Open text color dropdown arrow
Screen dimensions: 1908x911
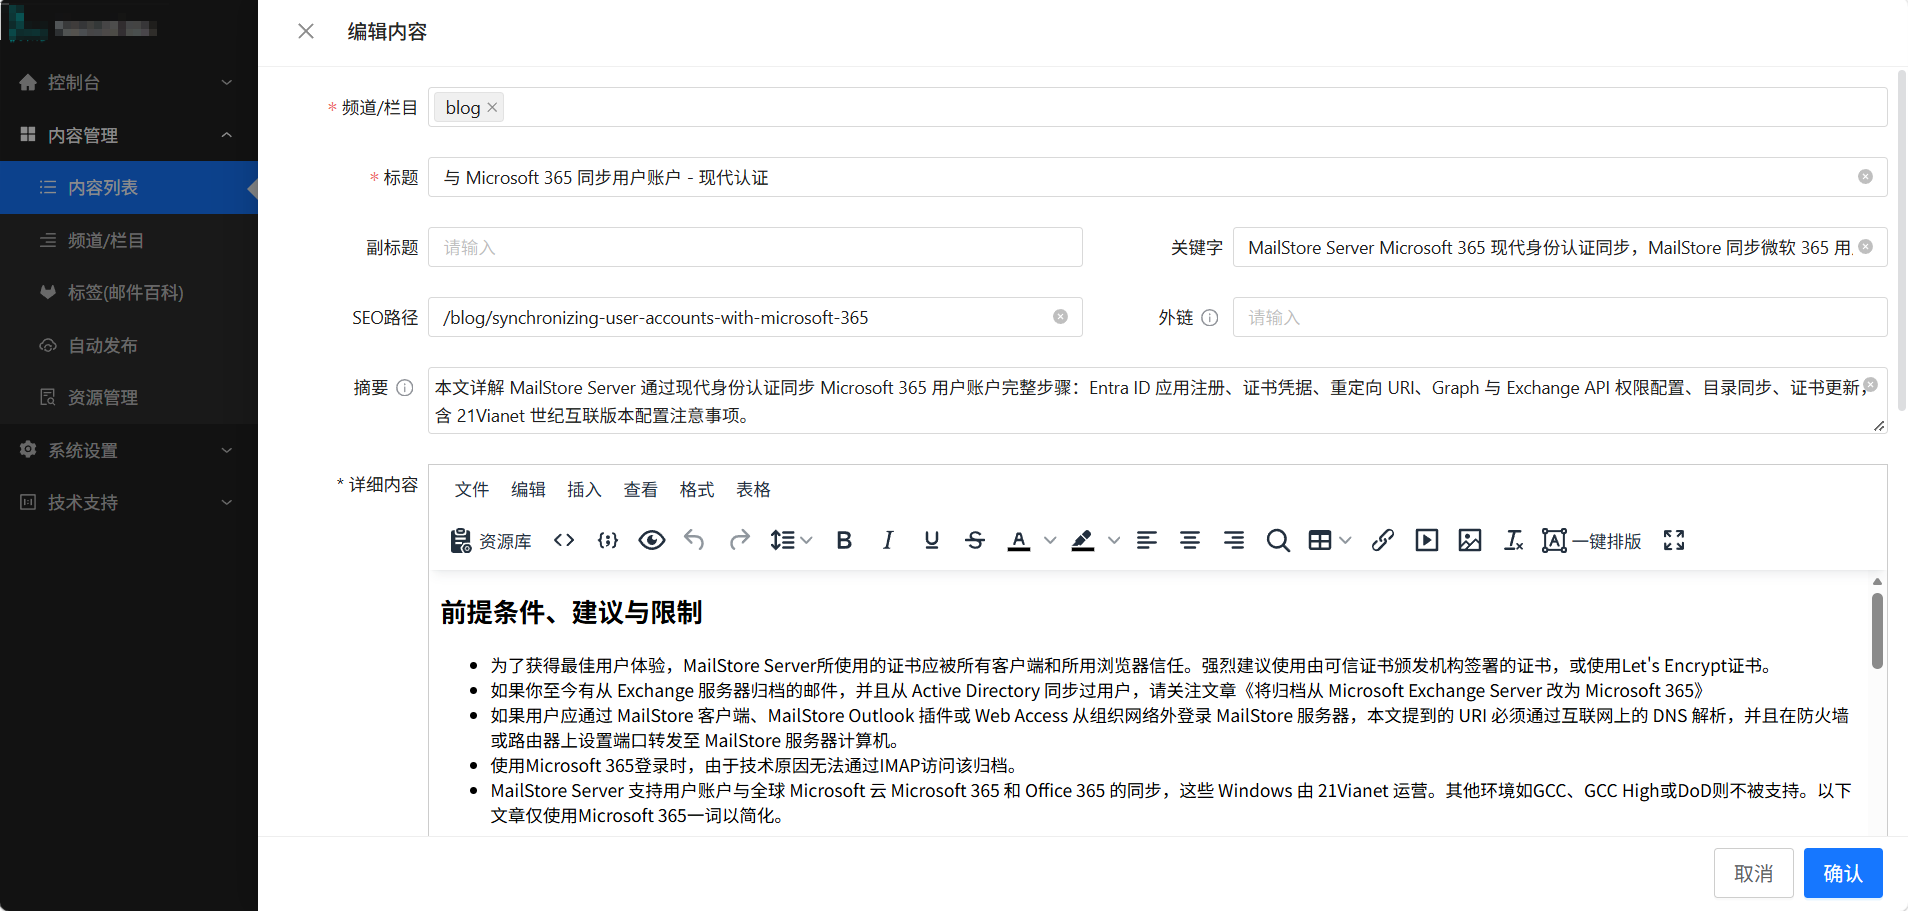1050,541
